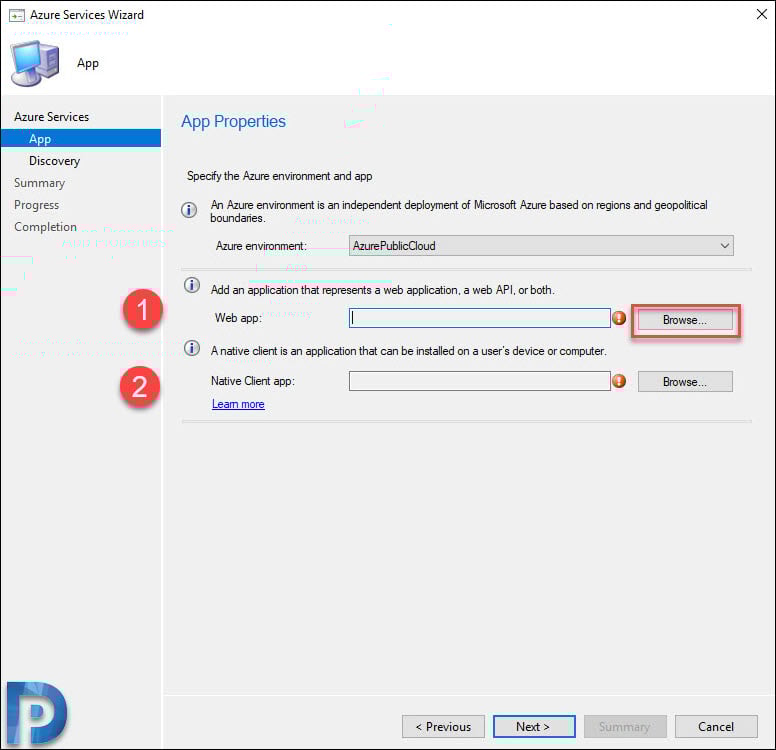The height and width of the screenshot is (750, 776).
Task: Click the 'Azure environment:' label
Action: pos(261,246)
